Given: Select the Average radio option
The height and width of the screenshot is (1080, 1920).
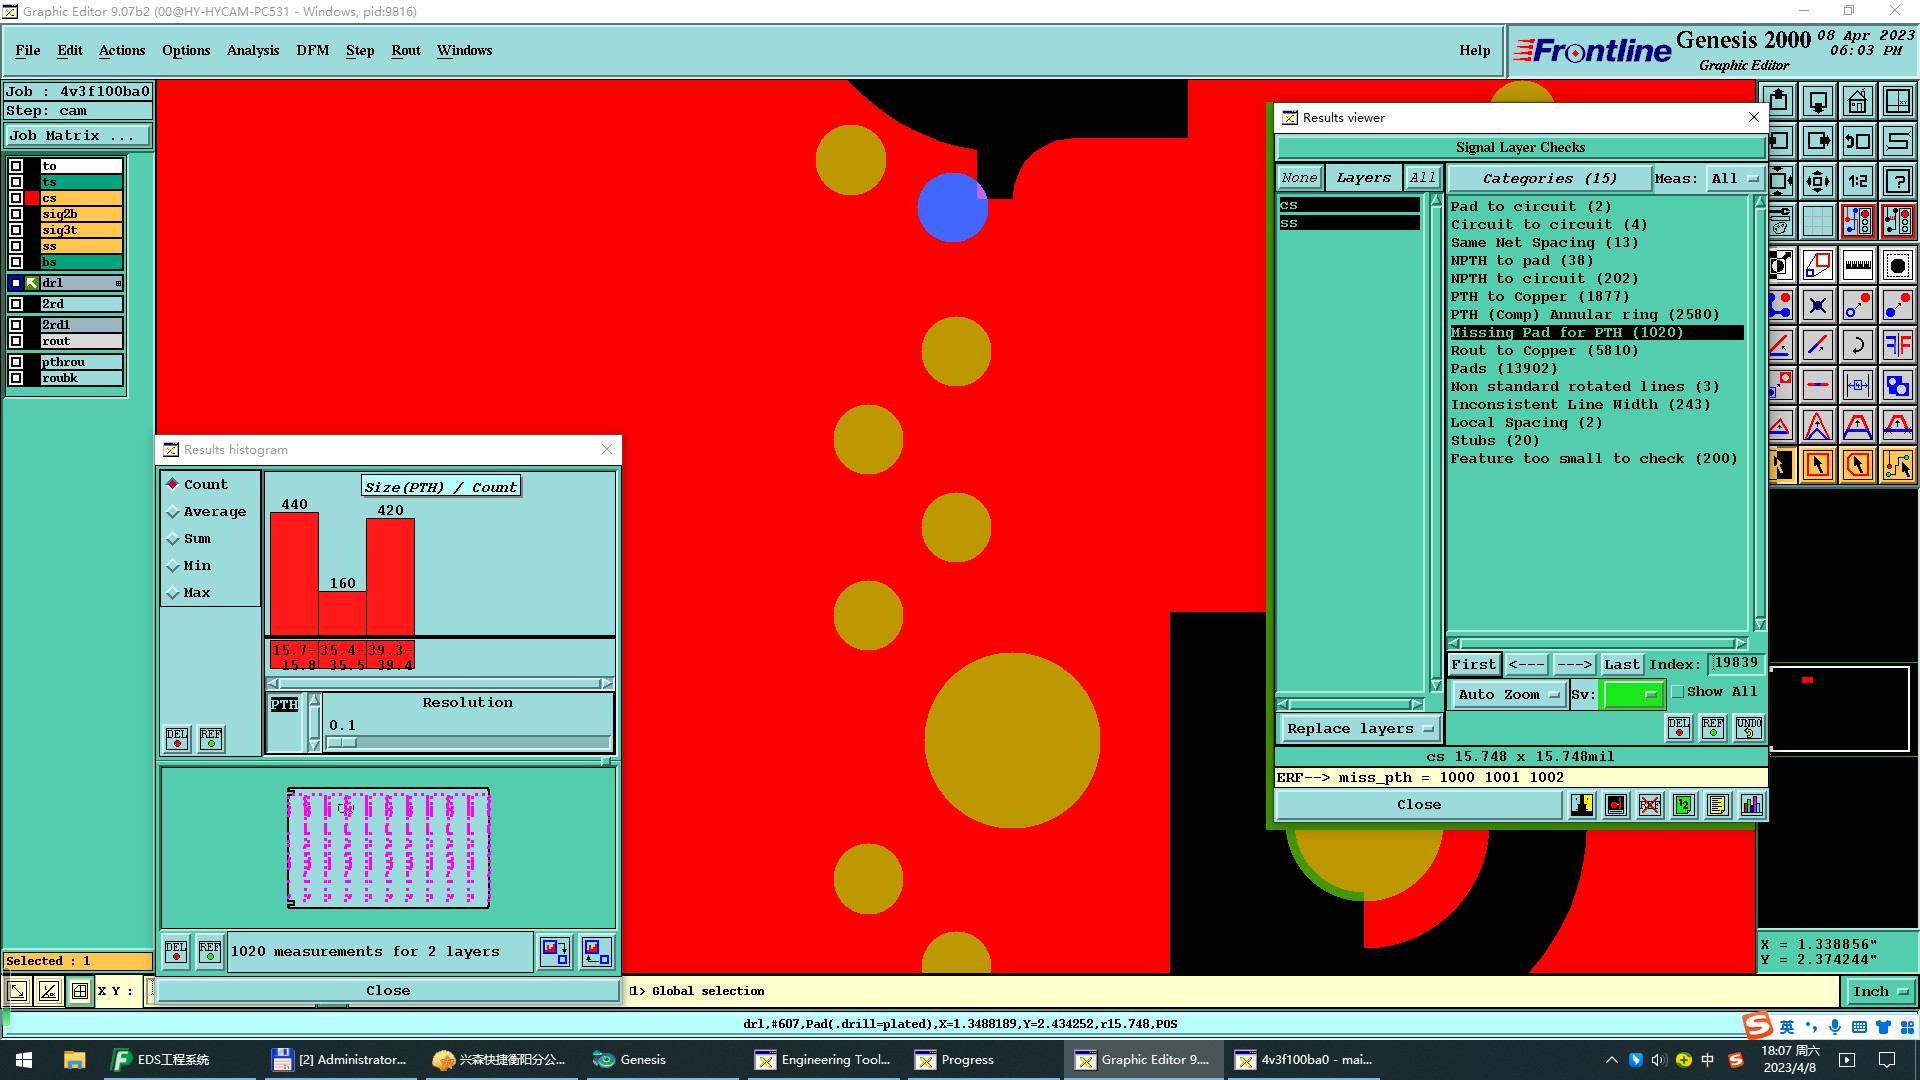Looking at the screenshot, I should [173, 512].
